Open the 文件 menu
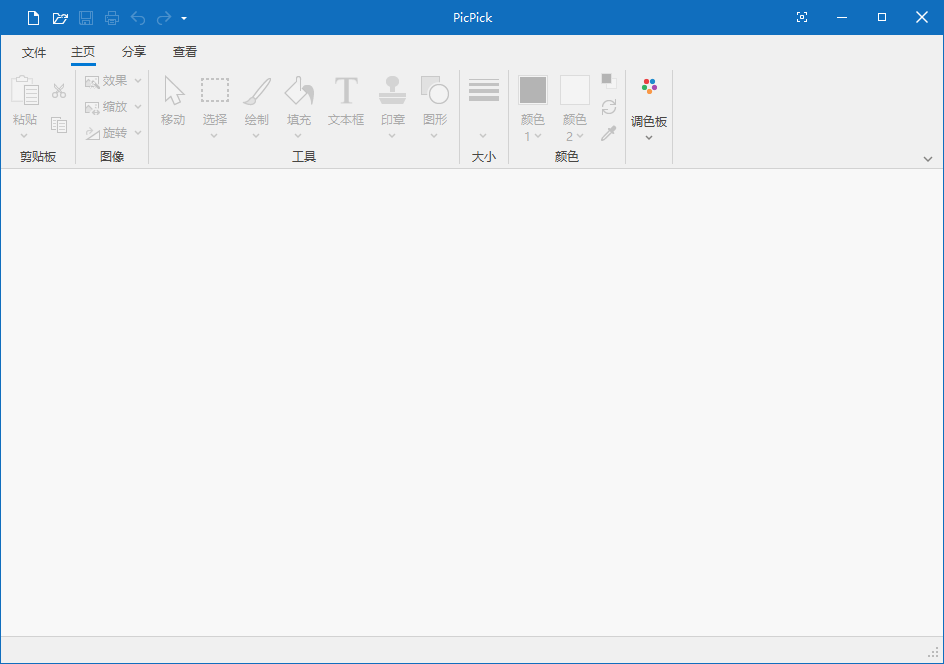 point(33,52)
